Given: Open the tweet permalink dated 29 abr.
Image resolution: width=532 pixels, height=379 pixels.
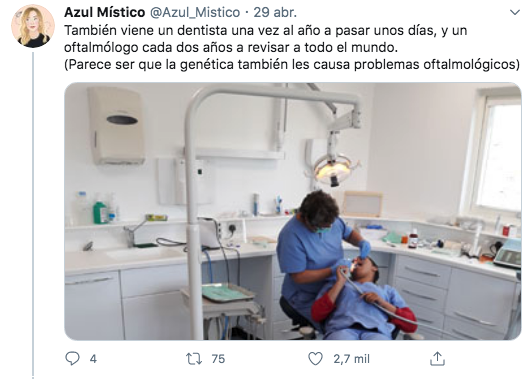Looking at the screenshot, I should (275, 13).
